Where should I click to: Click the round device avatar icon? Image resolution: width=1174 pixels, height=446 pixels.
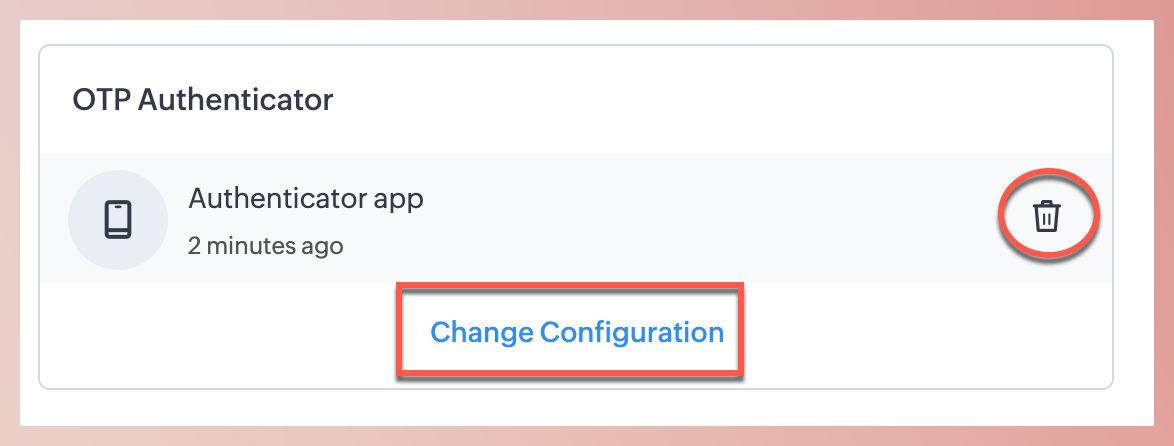(117, 219)
